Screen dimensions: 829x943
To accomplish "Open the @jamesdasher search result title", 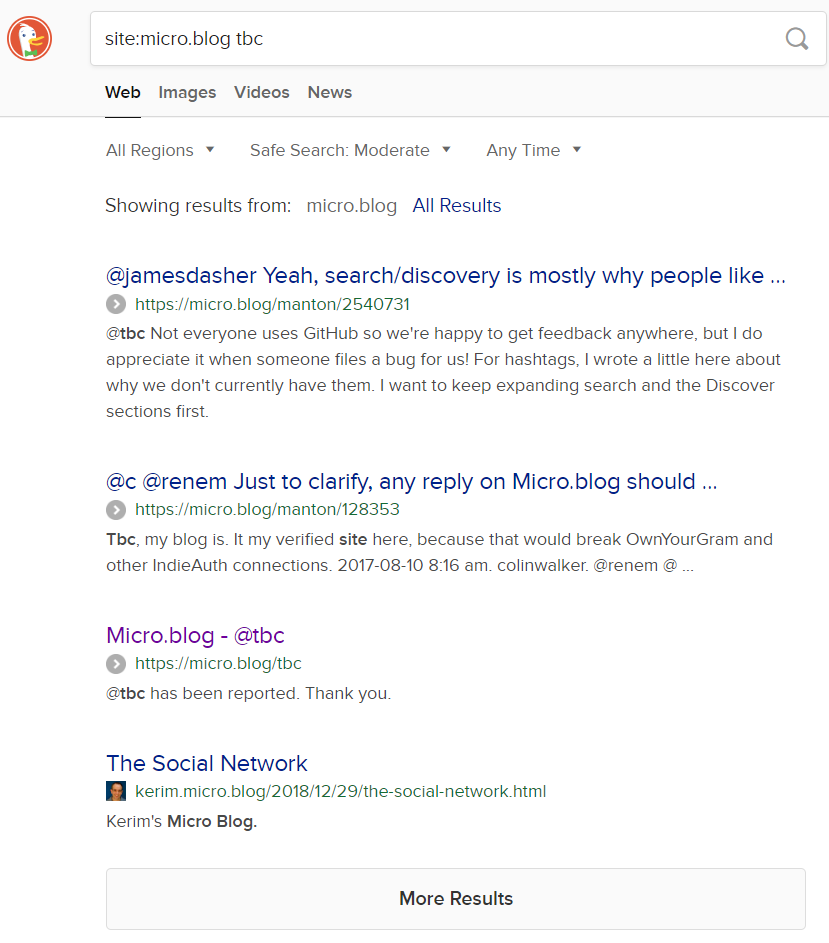I will 446,275.
